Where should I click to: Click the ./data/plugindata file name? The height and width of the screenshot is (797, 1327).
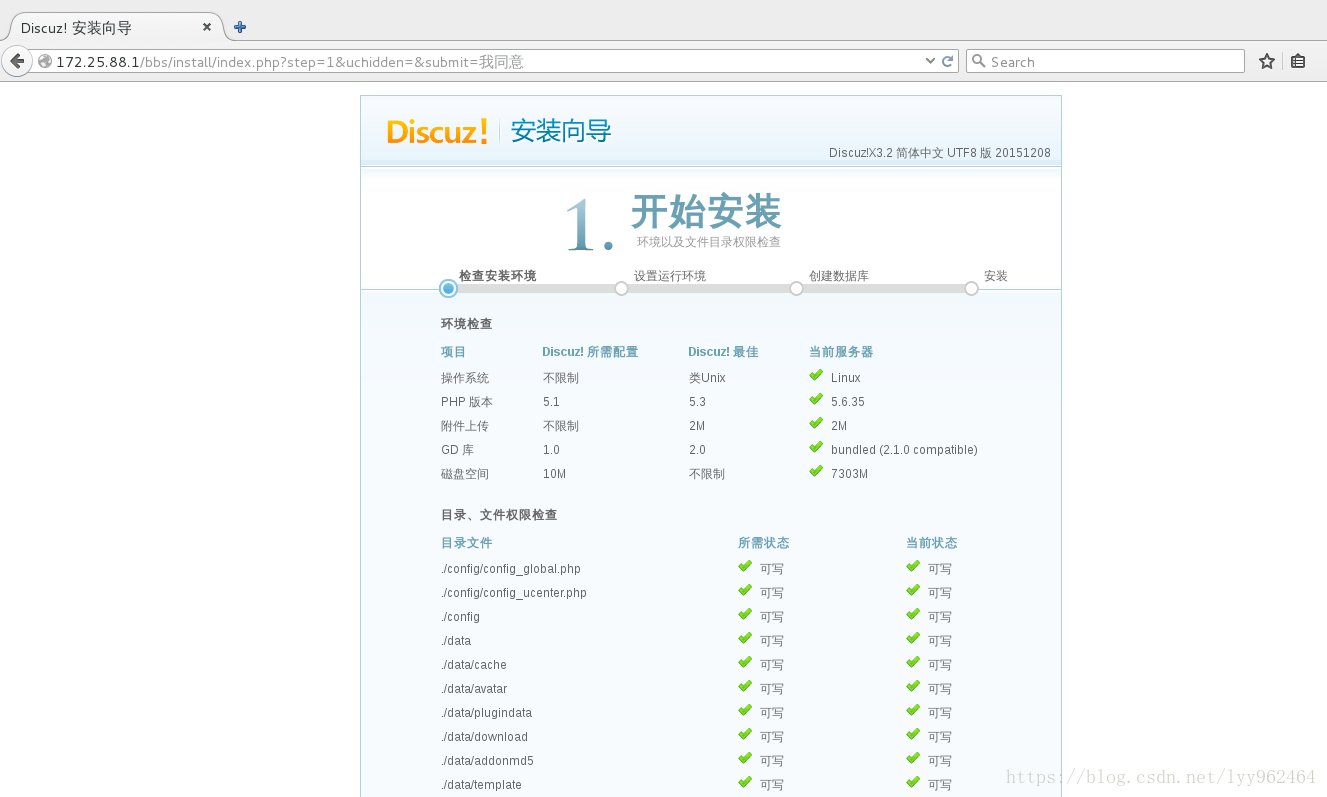click(487, 713)
